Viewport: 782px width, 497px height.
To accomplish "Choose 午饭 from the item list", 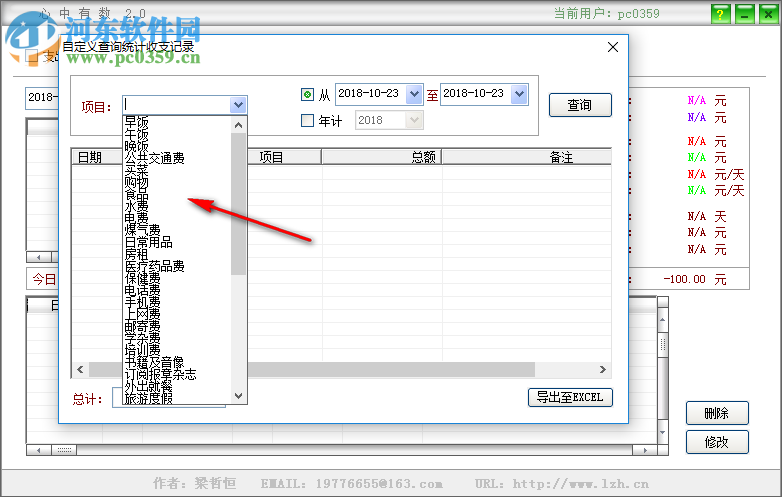I will point(136,134).
